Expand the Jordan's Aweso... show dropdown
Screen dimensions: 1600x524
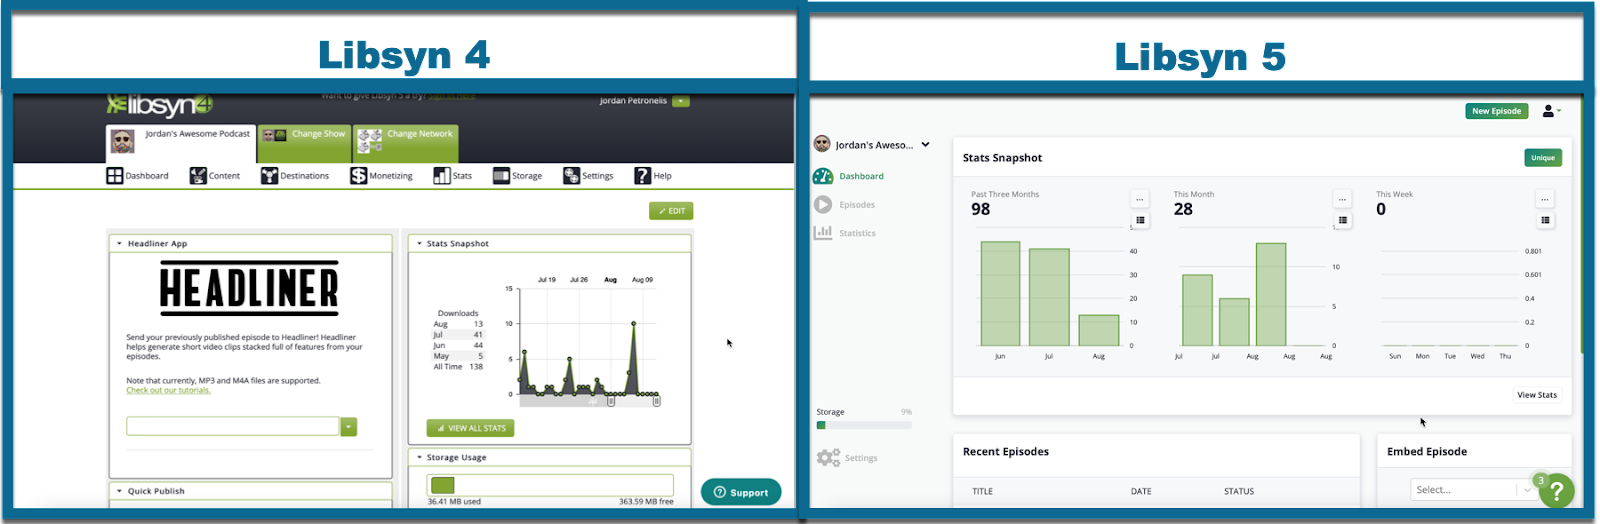click(926, 145)
